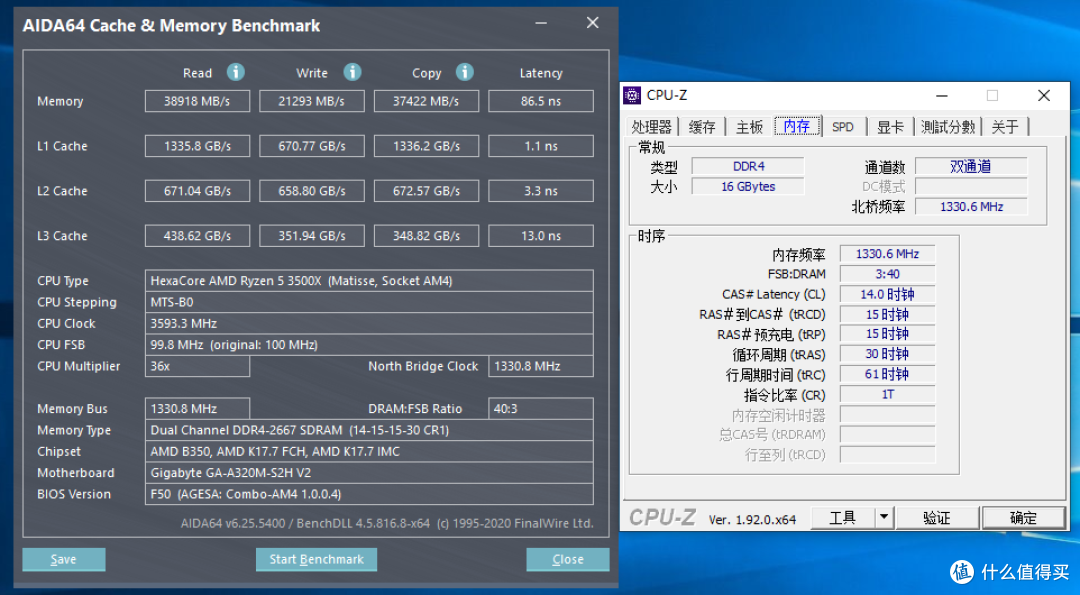Click the Memory Write value 21293 MB/s

coord(311,101)
